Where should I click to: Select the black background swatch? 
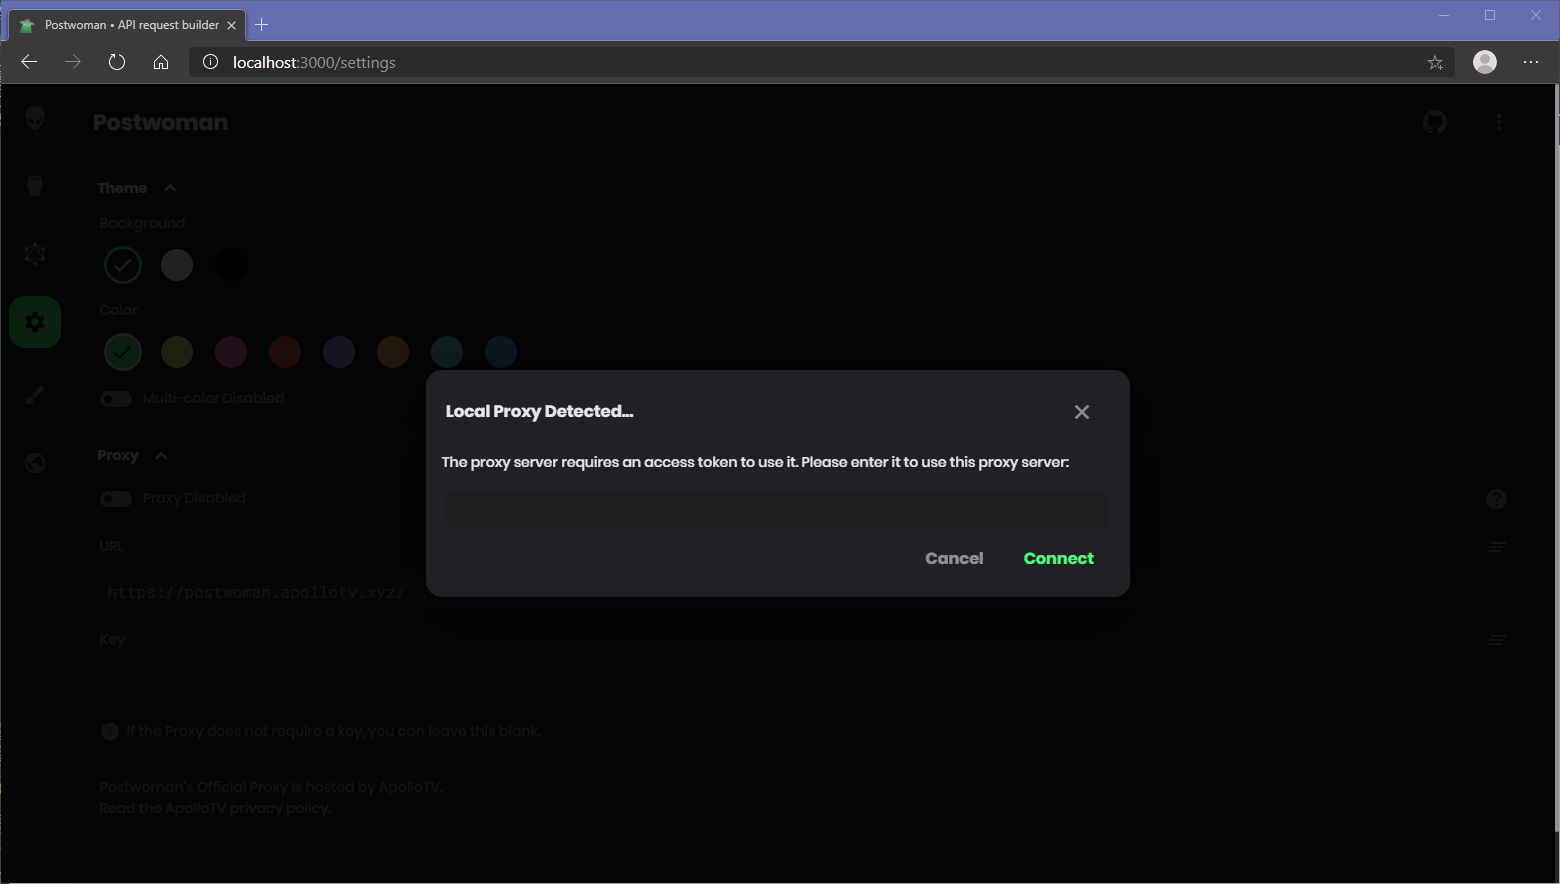[x=231, y=265]
